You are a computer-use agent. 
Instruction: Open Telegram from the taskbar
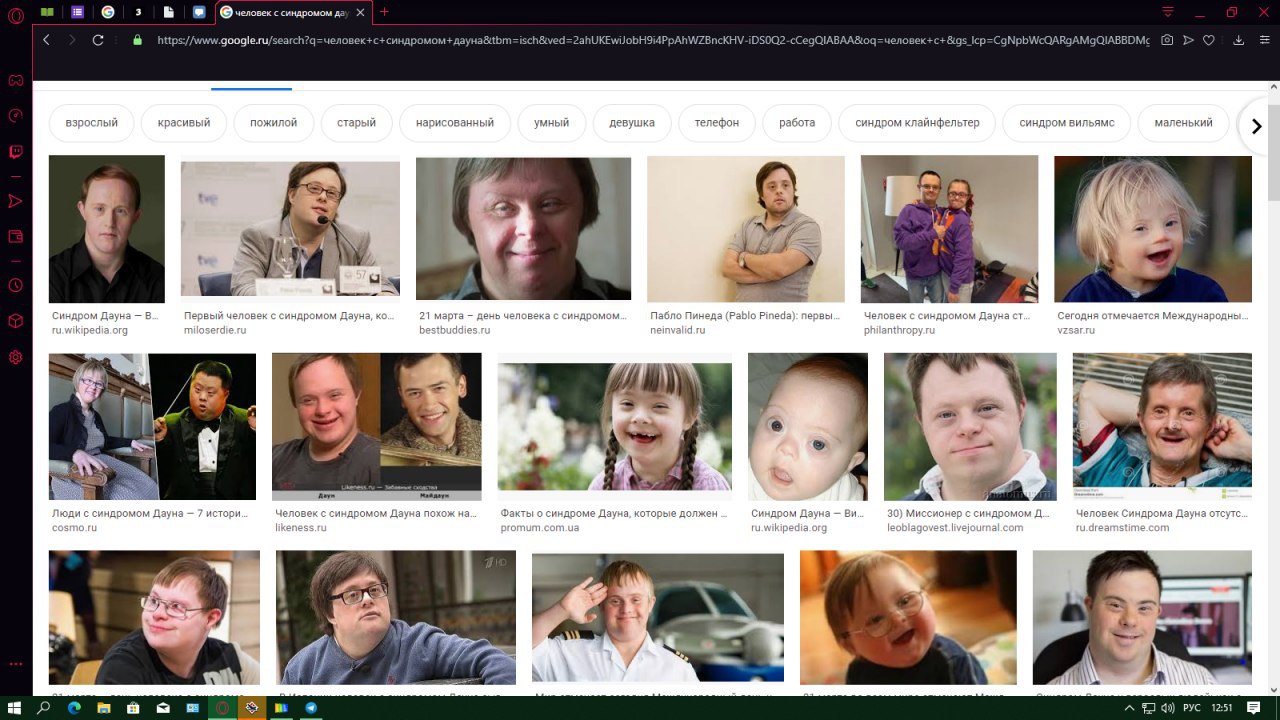tap(311, 707)
